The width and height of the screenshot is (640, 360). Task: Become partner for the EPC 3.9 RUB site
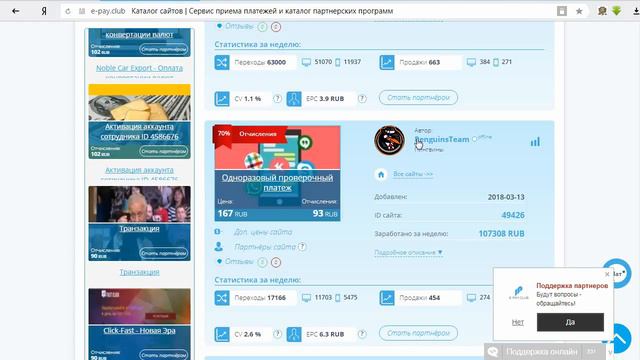[418, 98]
